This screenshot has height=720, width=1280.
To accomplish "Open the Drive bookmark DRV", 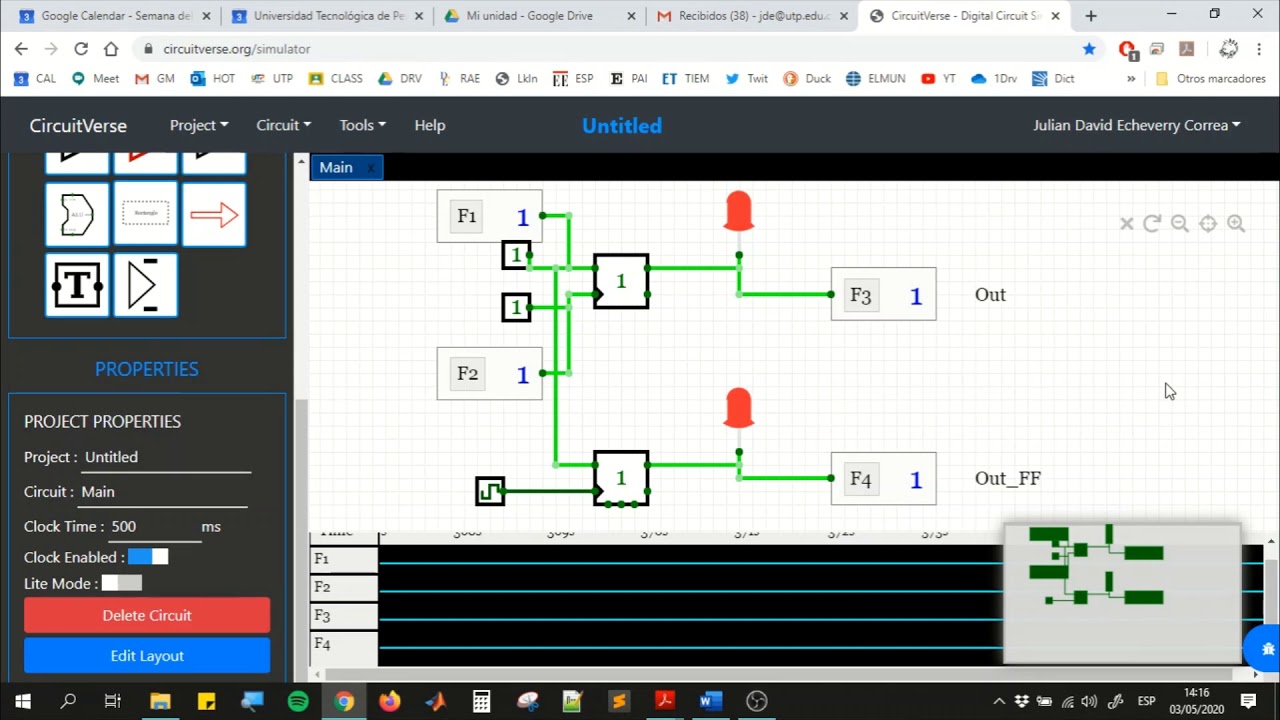I will 399,79.
